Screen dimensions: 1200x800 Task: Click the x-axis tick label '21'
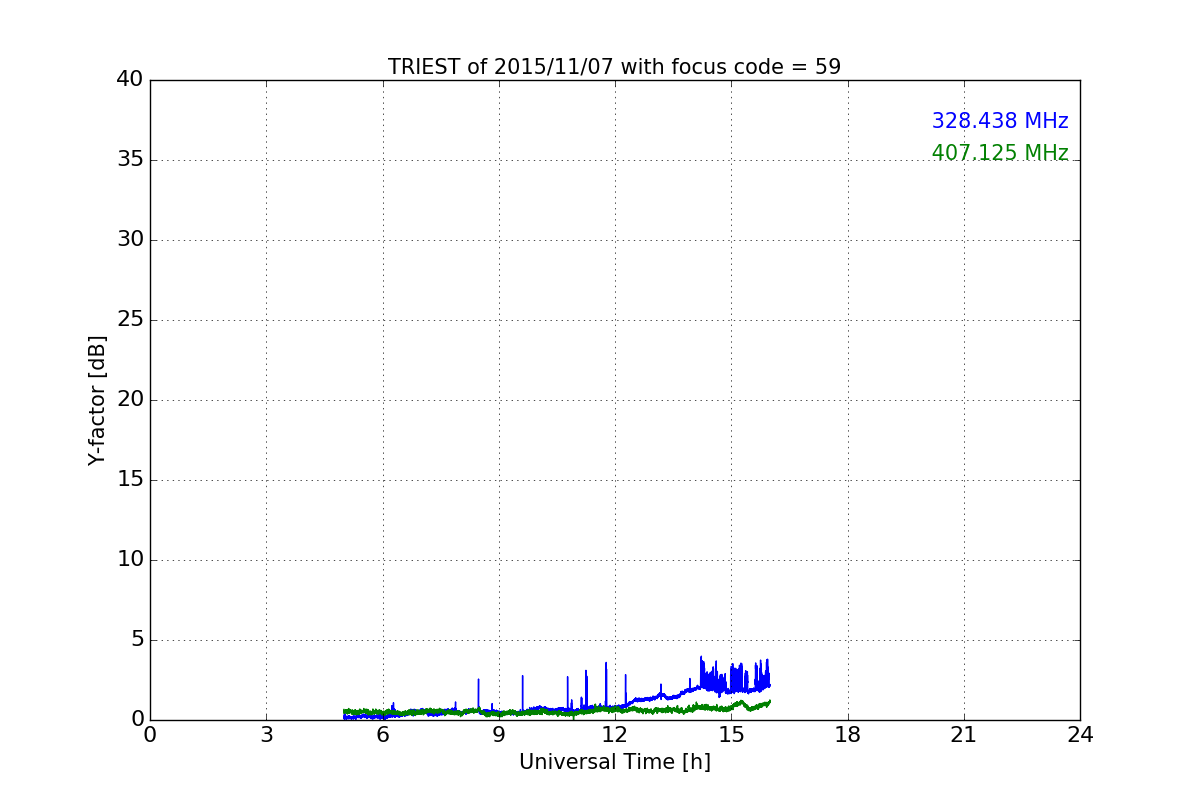[964, 735]
